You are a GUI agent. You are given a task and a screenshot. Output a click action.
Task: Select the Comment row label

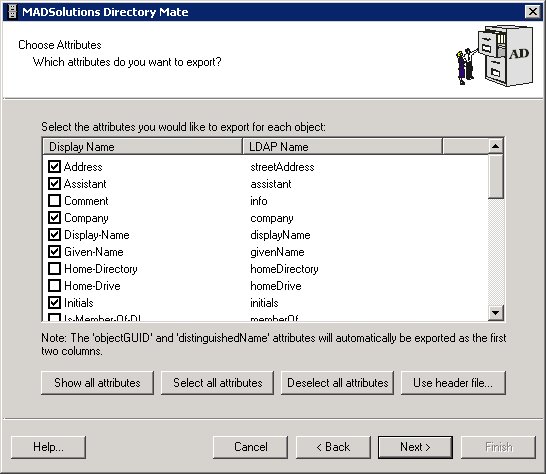coord(86,201)
